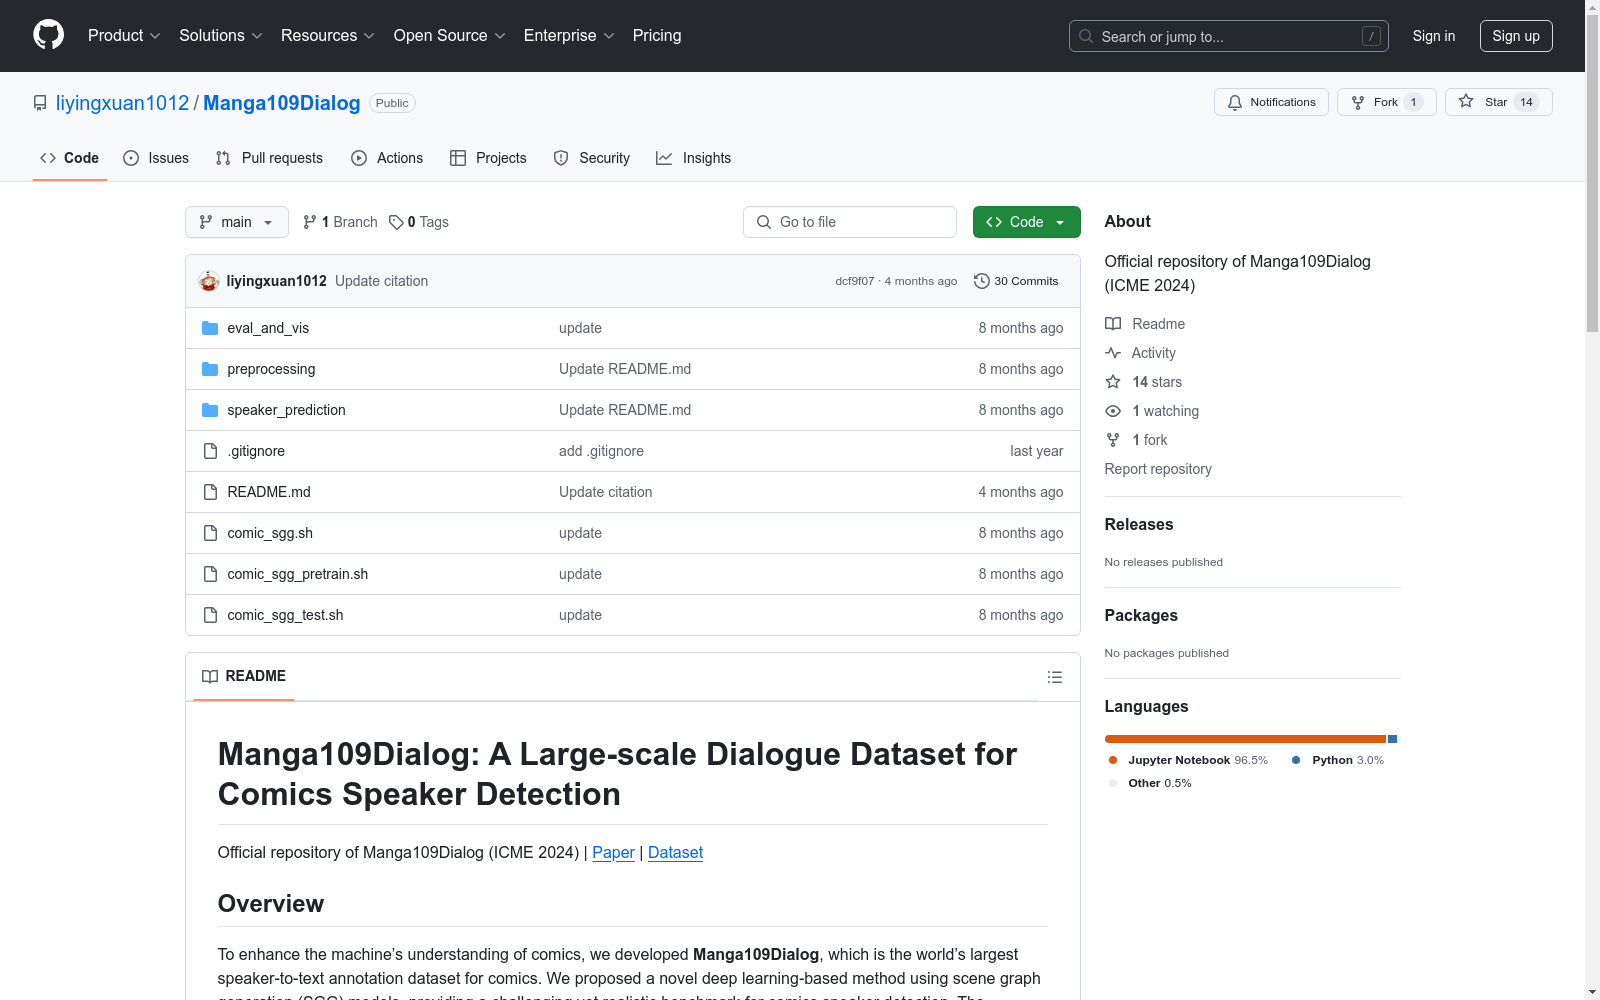Click the .gitignore file icon
Viewport: 1600px width, 1000px height.
pos(210,451)
